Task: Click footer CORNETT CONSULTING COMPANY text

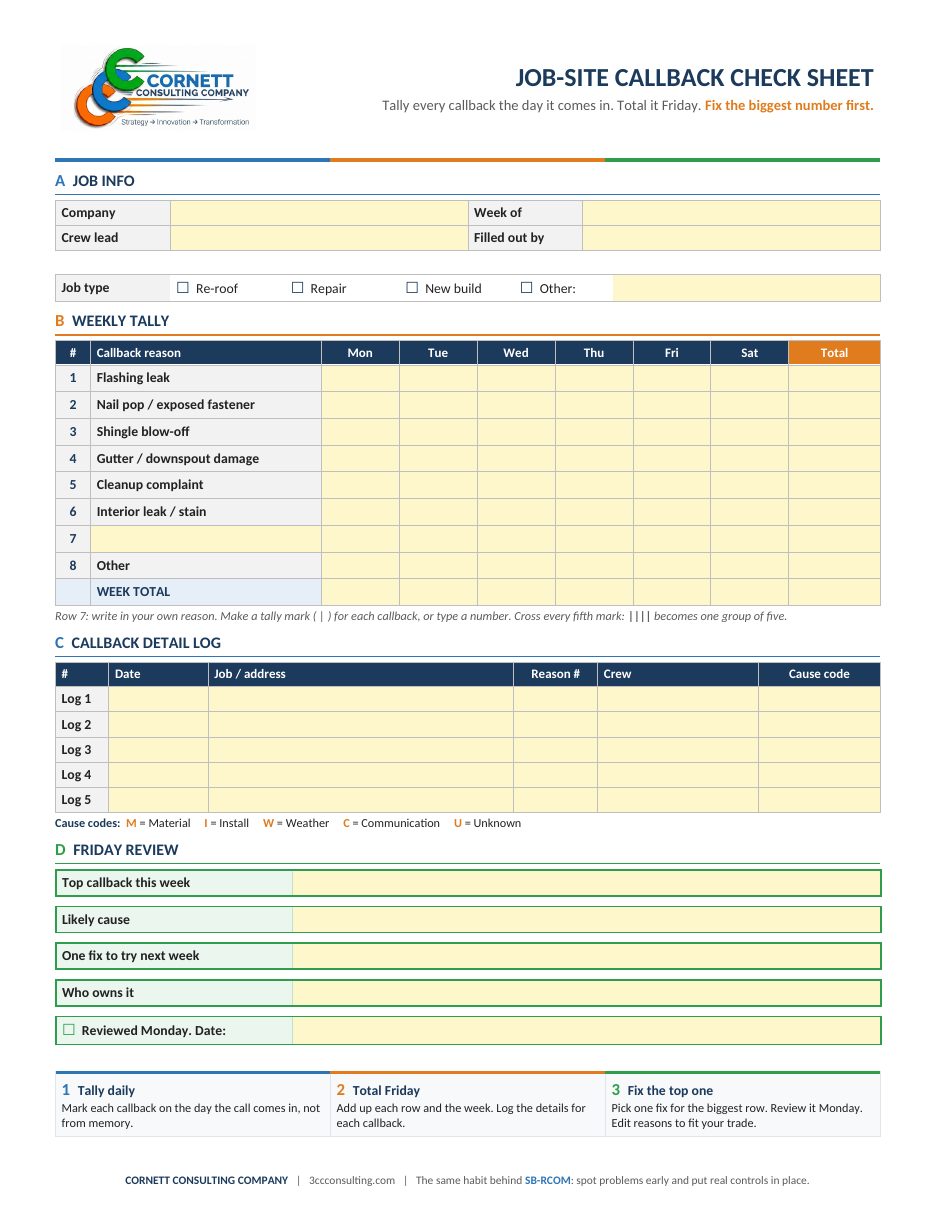Action: (x=206, y=1180)
